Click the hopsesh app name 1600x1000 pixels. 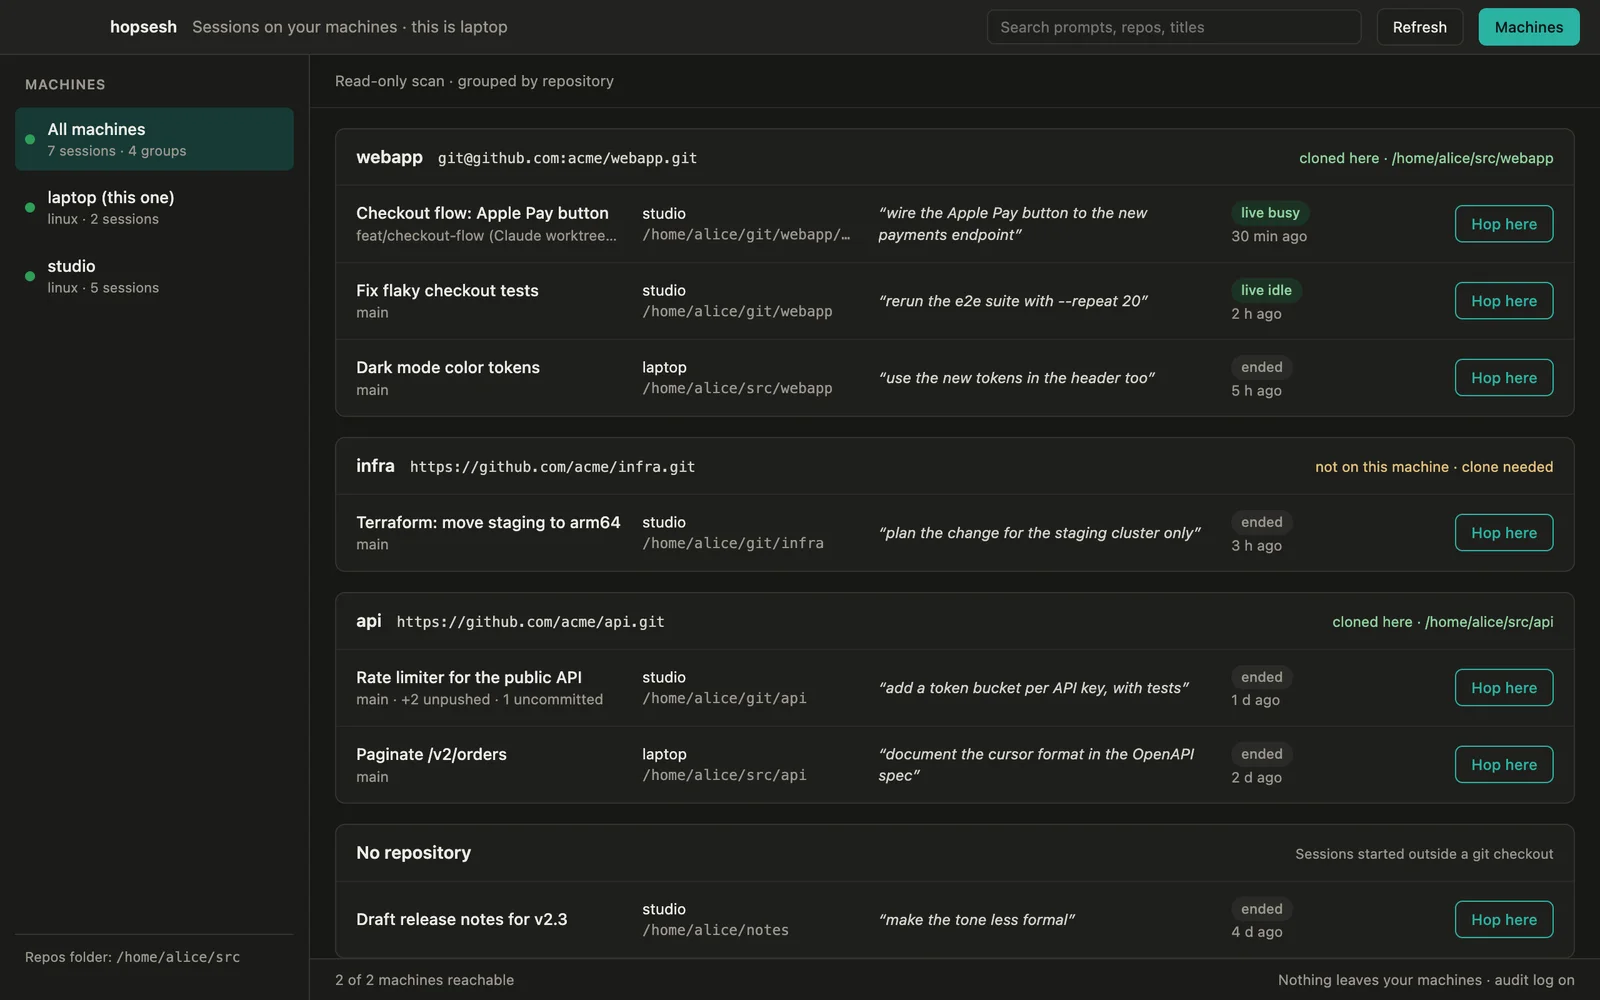click(x=143, y=27)
